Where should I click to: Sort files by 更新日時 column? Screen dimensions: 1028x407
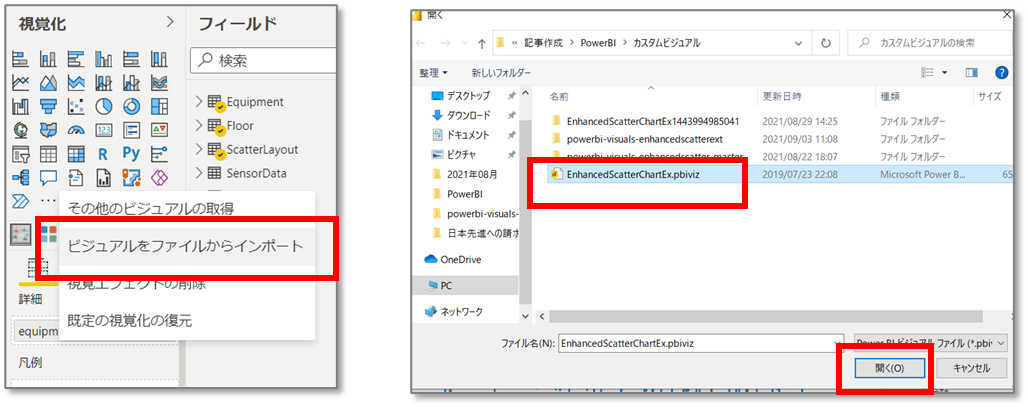782,97
